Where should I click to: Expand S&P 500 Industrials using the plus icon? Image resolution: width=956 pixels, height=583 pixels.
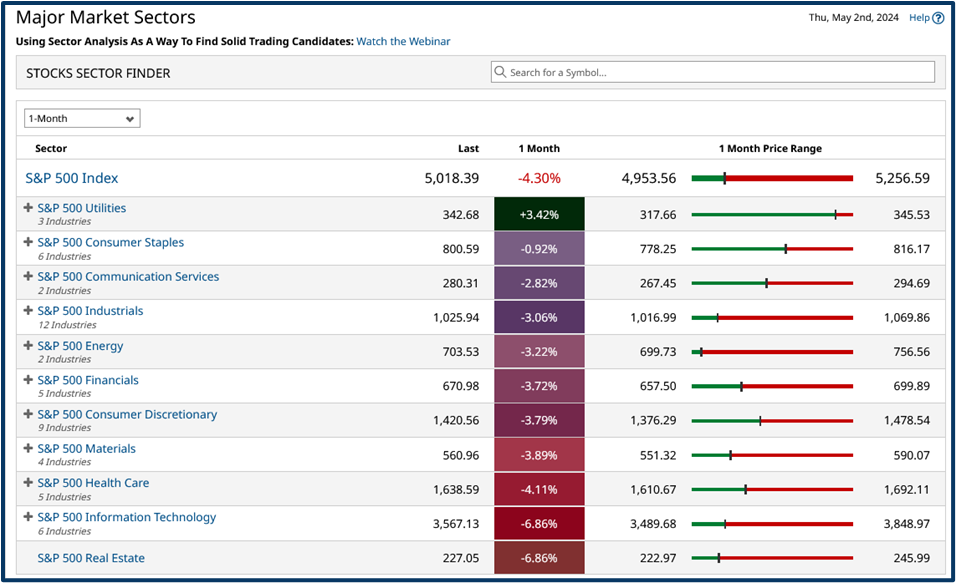(x=27, y=311)
